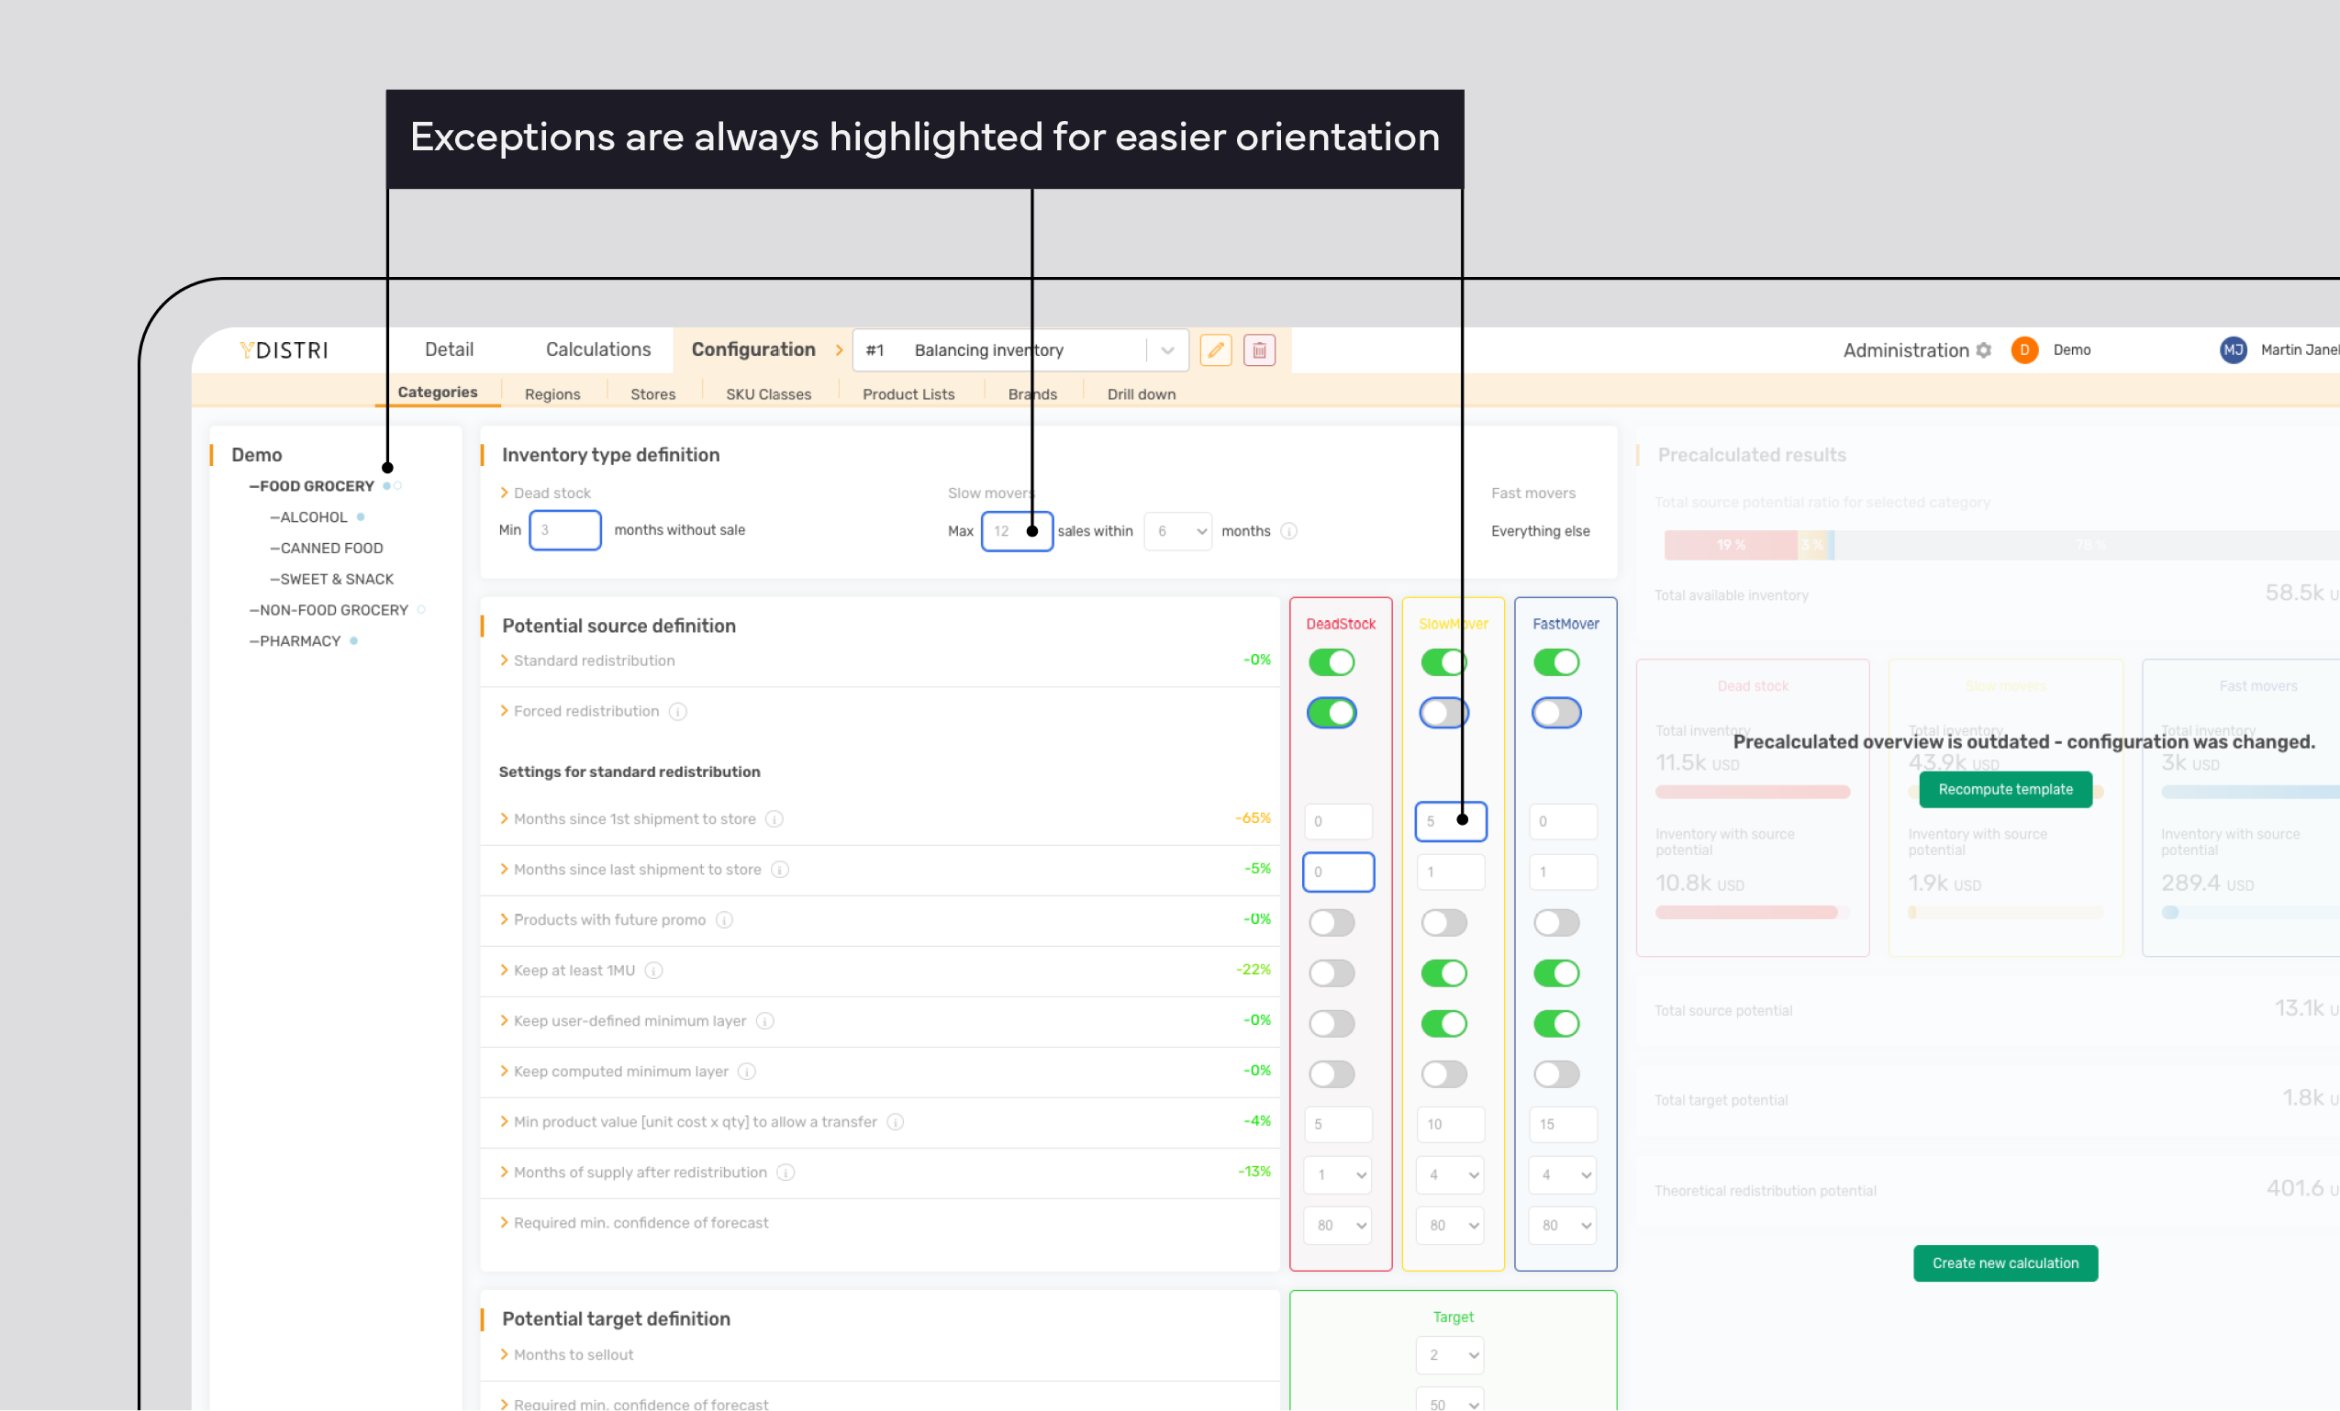Show info for Forced redistribution
Viewport: 2340px width, 1411px height.
coord(678,712)
